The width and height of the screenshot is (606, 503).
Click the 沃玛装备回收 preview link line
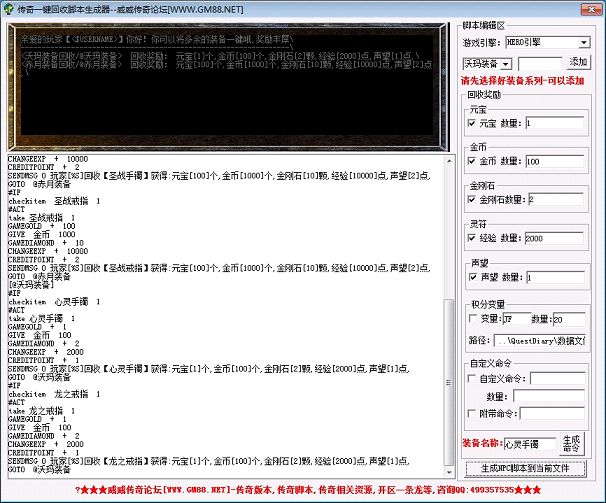tap(220, 56)
